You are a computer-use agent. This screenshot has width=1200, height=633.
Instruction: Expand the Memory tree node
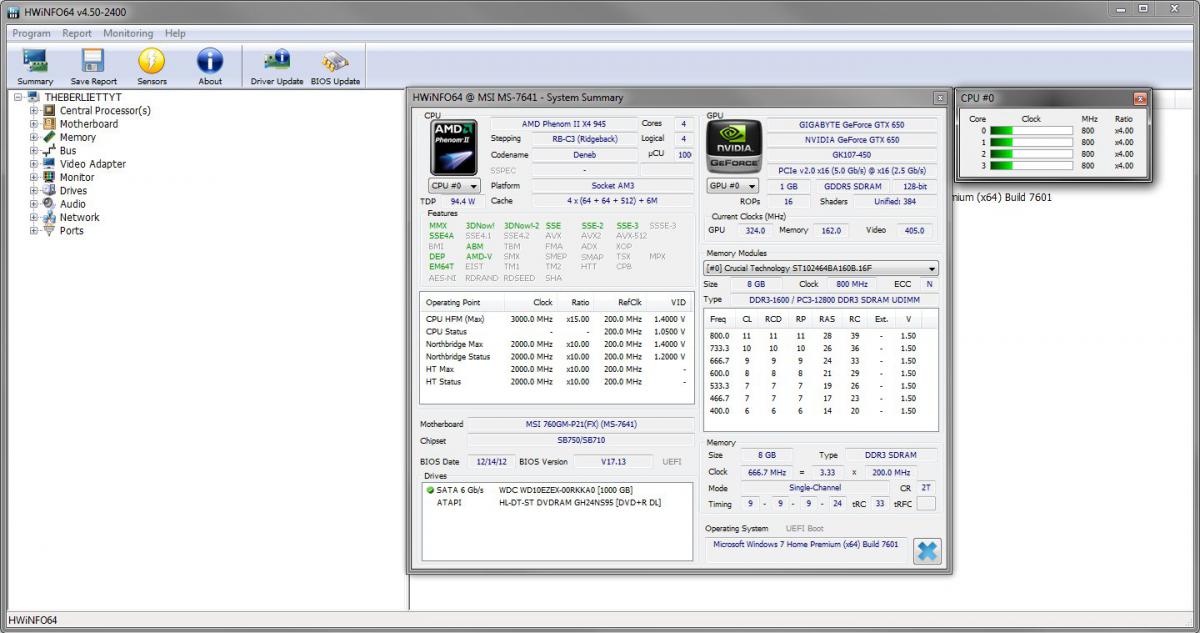[x=34, y=137]
